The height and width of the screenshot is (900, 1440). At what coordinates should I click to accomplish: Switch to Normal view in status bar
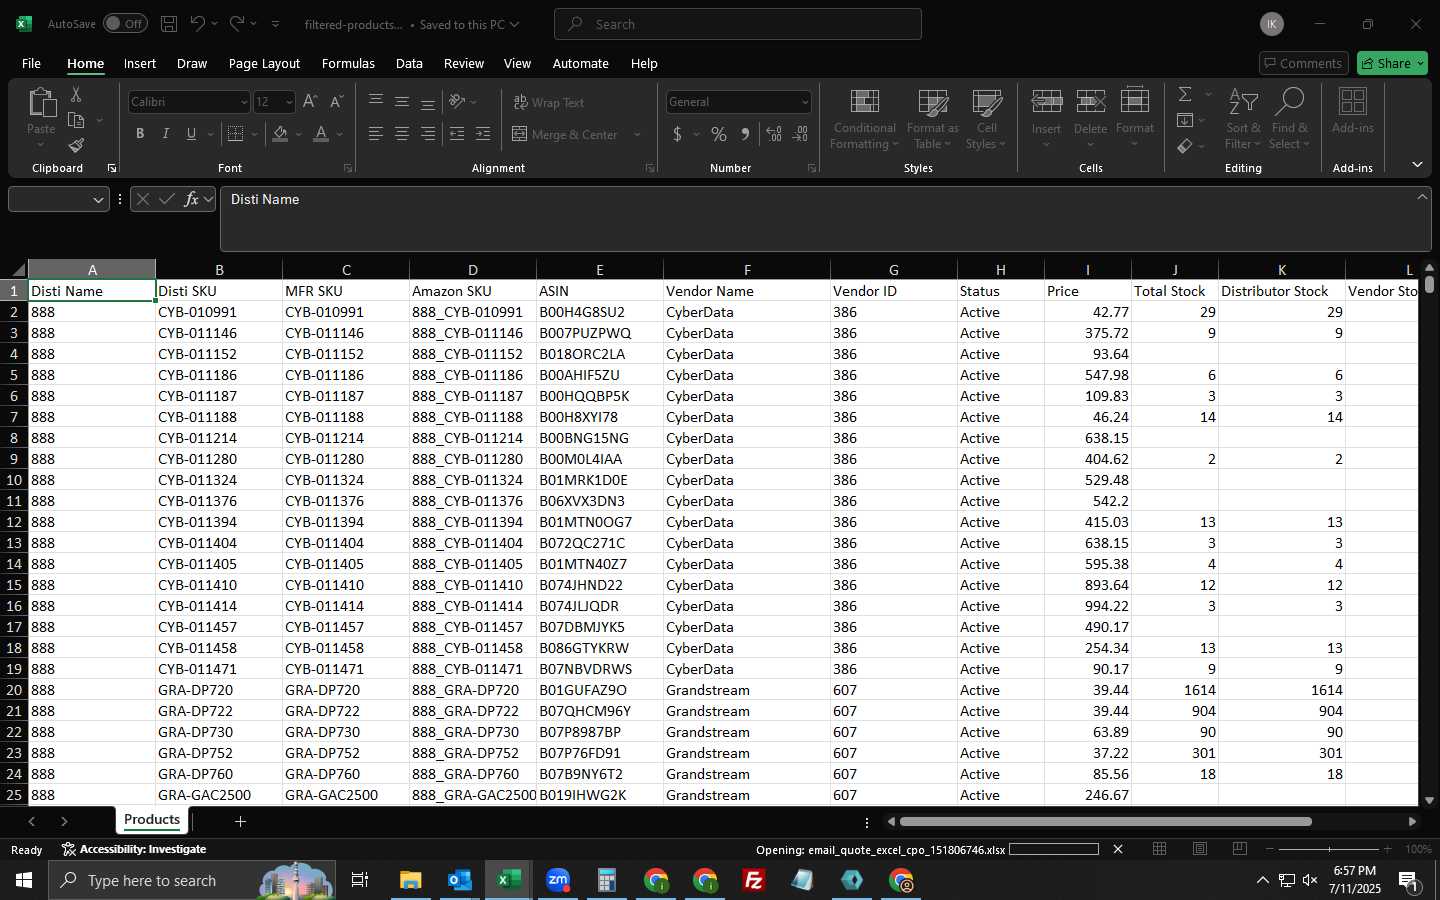[x=1160, y=849]
